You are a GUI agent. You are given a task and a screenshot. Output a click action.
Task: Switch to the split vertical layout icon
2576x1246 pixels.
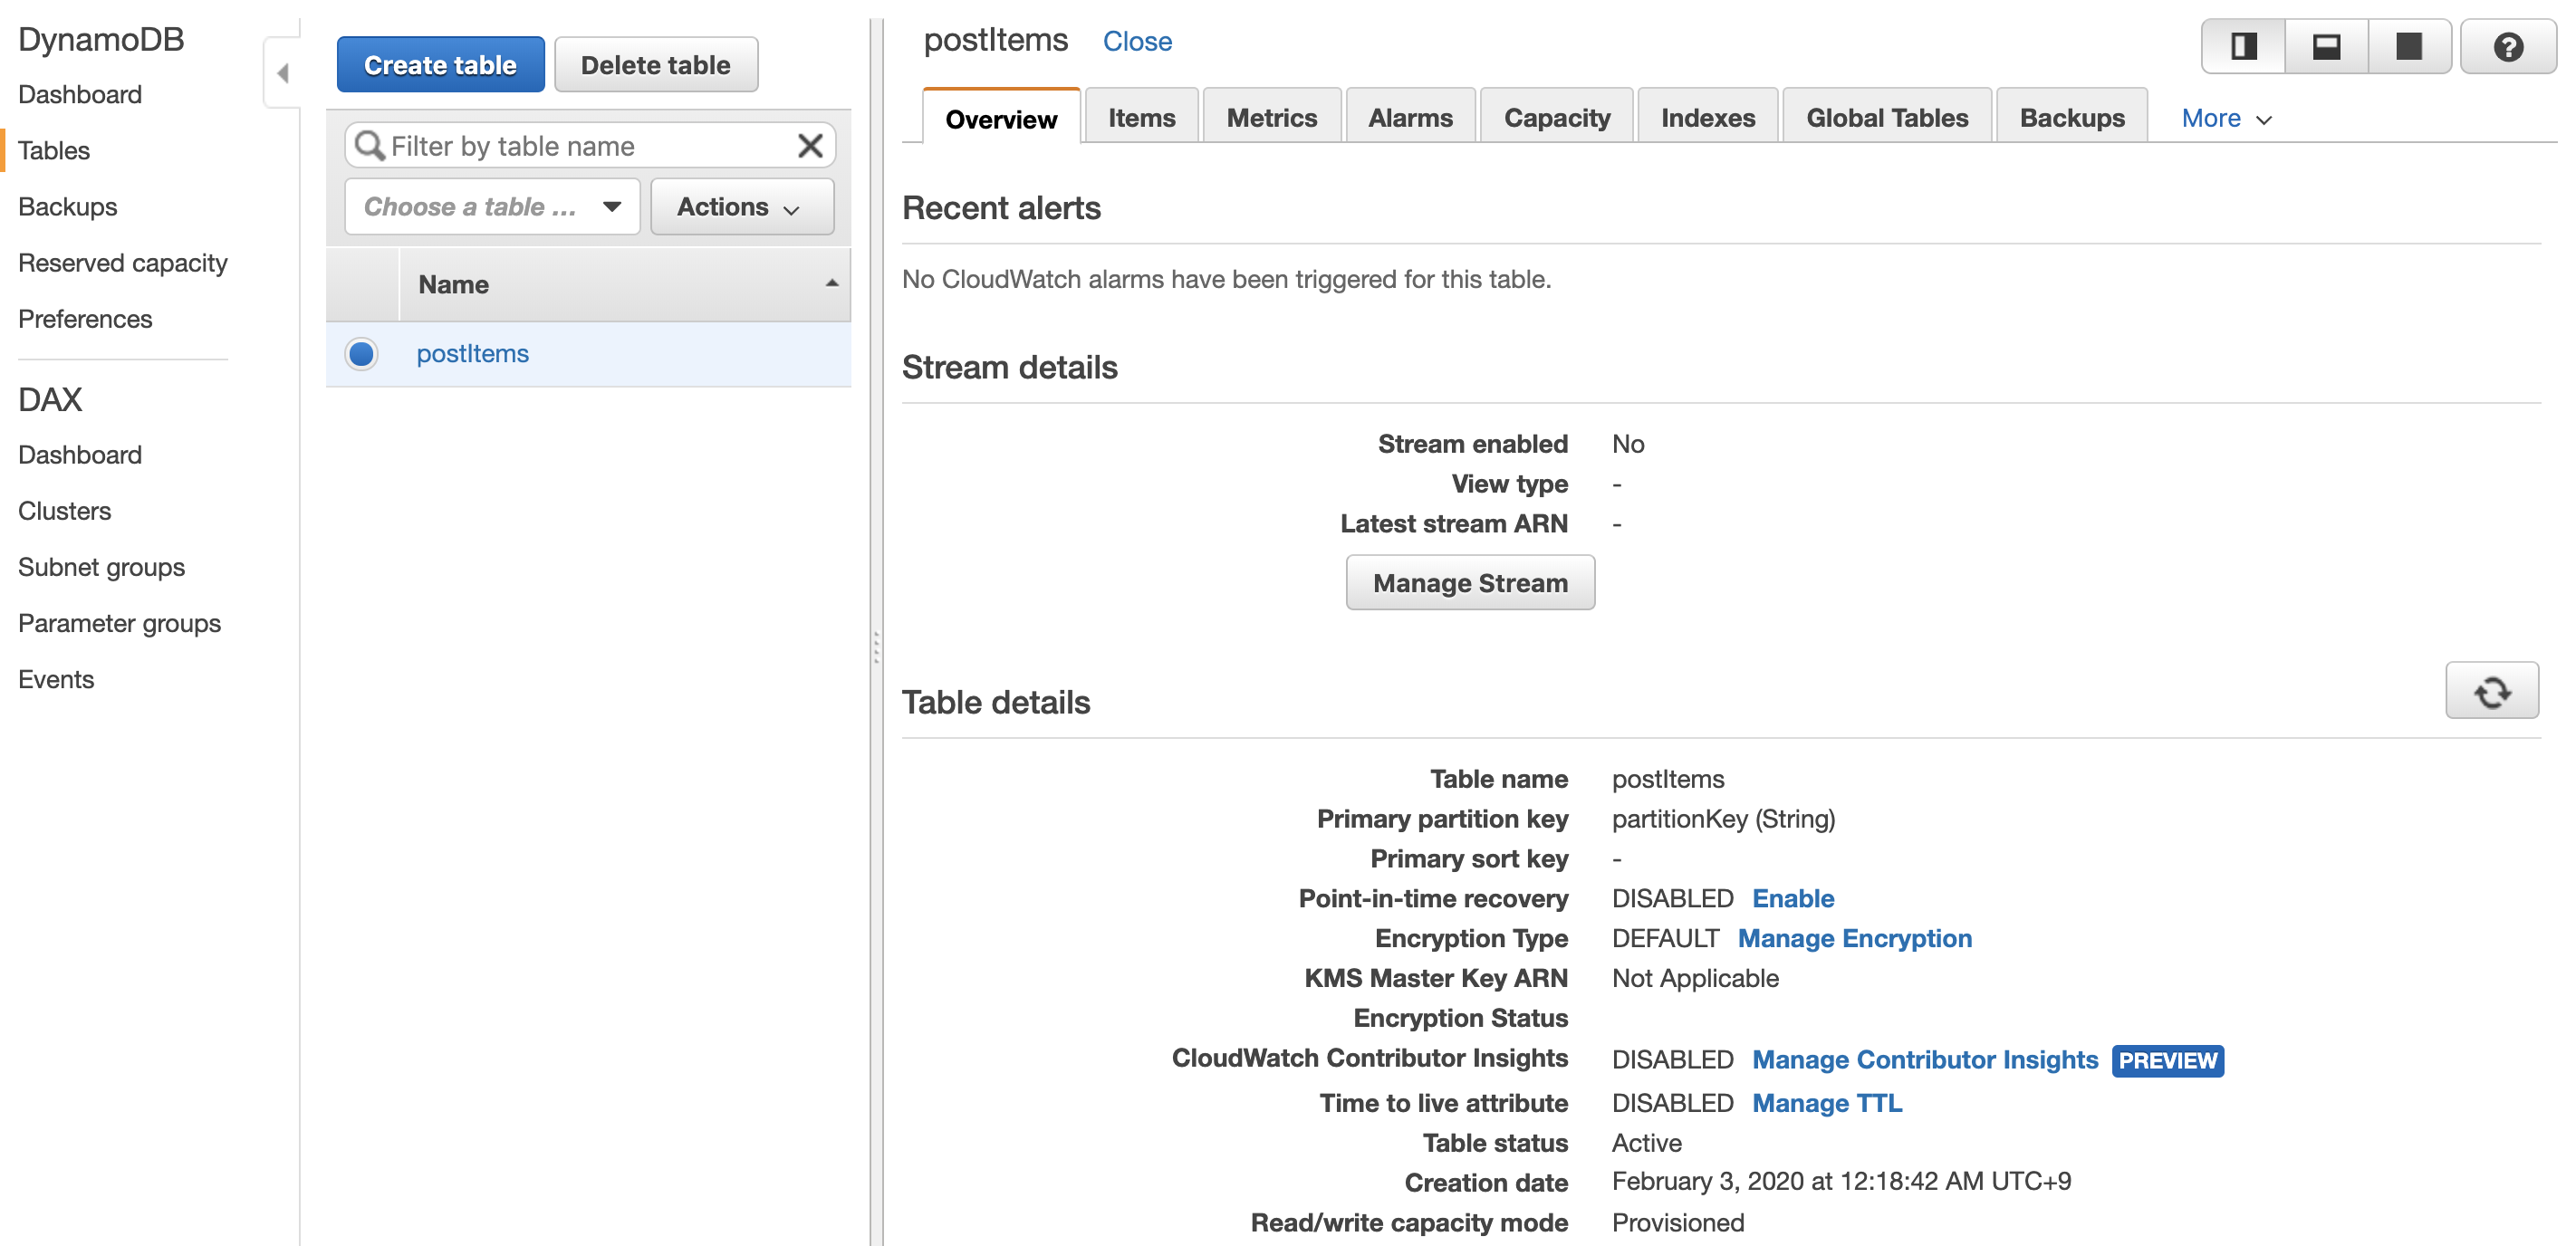pos(2243,47)
